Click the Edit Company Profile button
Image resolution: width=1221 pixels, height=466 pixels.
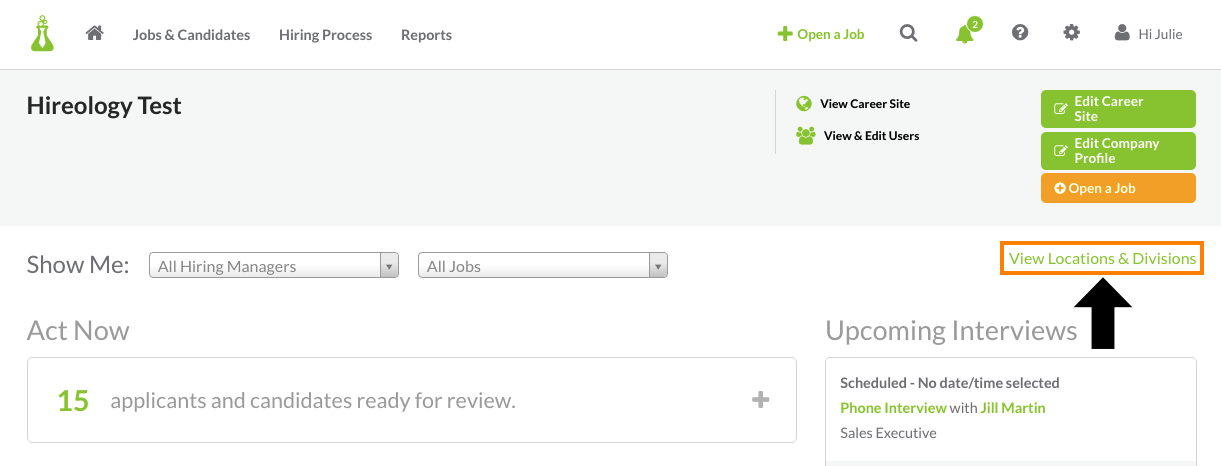[1118, 151]
